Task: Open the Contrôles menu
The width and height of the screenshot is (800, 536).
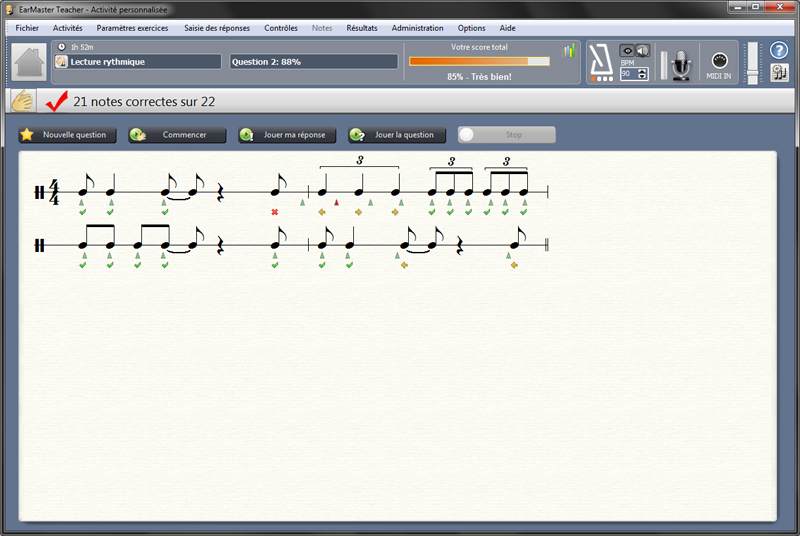Action: tap(281, 28)
